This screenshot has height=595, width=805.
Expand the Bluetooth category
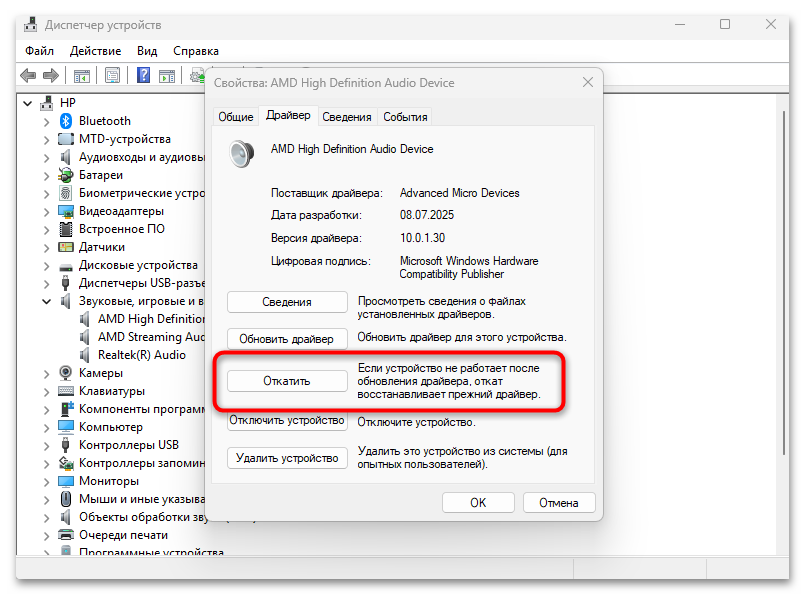pos(47,122)
